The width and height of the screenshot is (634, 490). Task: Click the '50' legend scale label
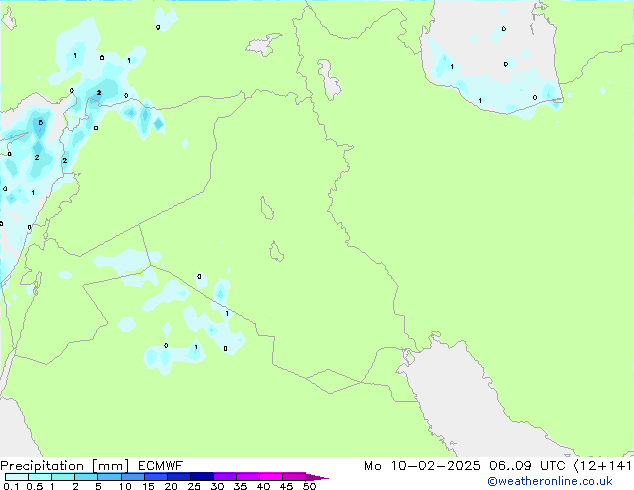[309, 486]
